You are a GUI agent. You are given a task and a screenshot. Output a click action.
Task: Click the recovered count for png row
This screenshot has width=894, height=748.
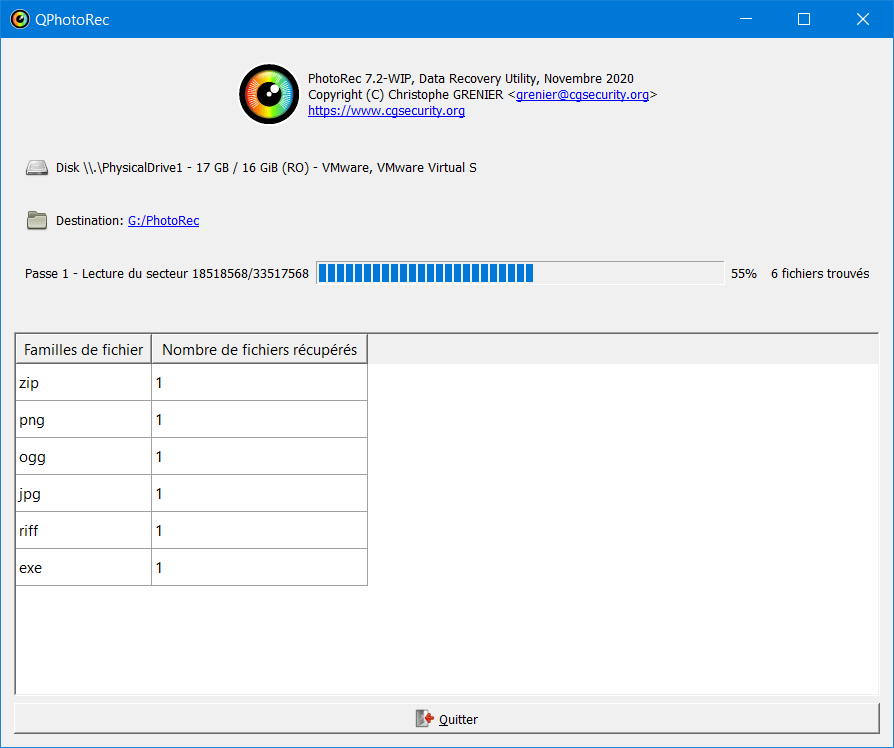coord(259,419)
